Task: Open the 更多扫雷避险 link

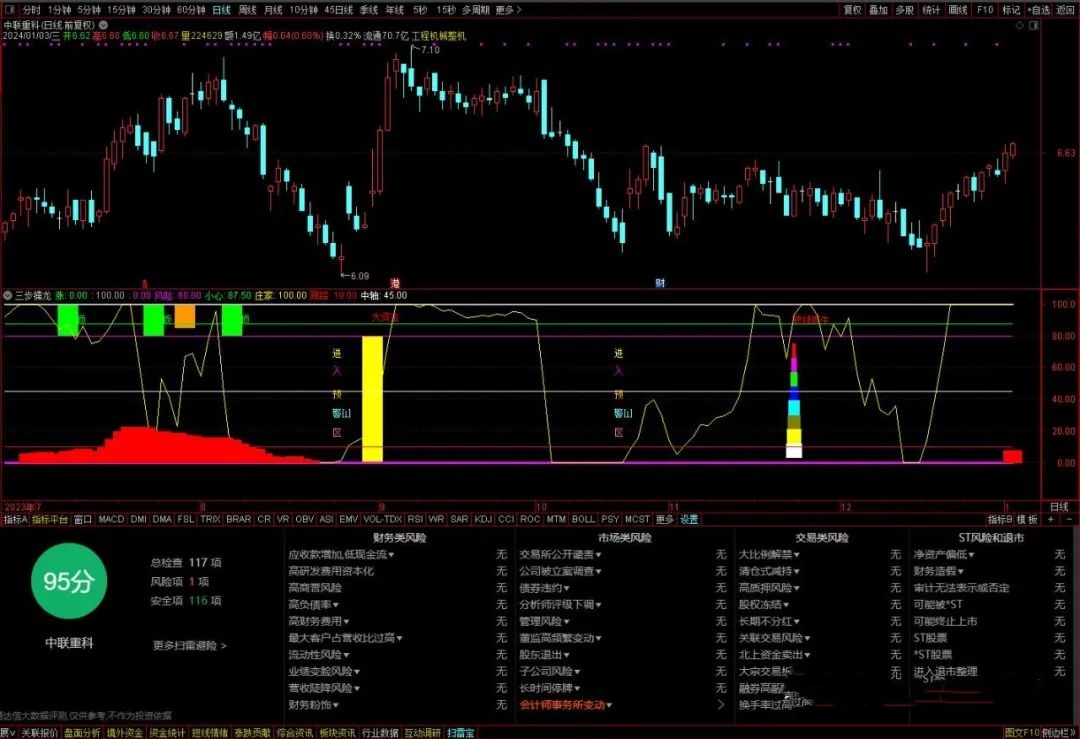Action: click(x=189, y=645)
